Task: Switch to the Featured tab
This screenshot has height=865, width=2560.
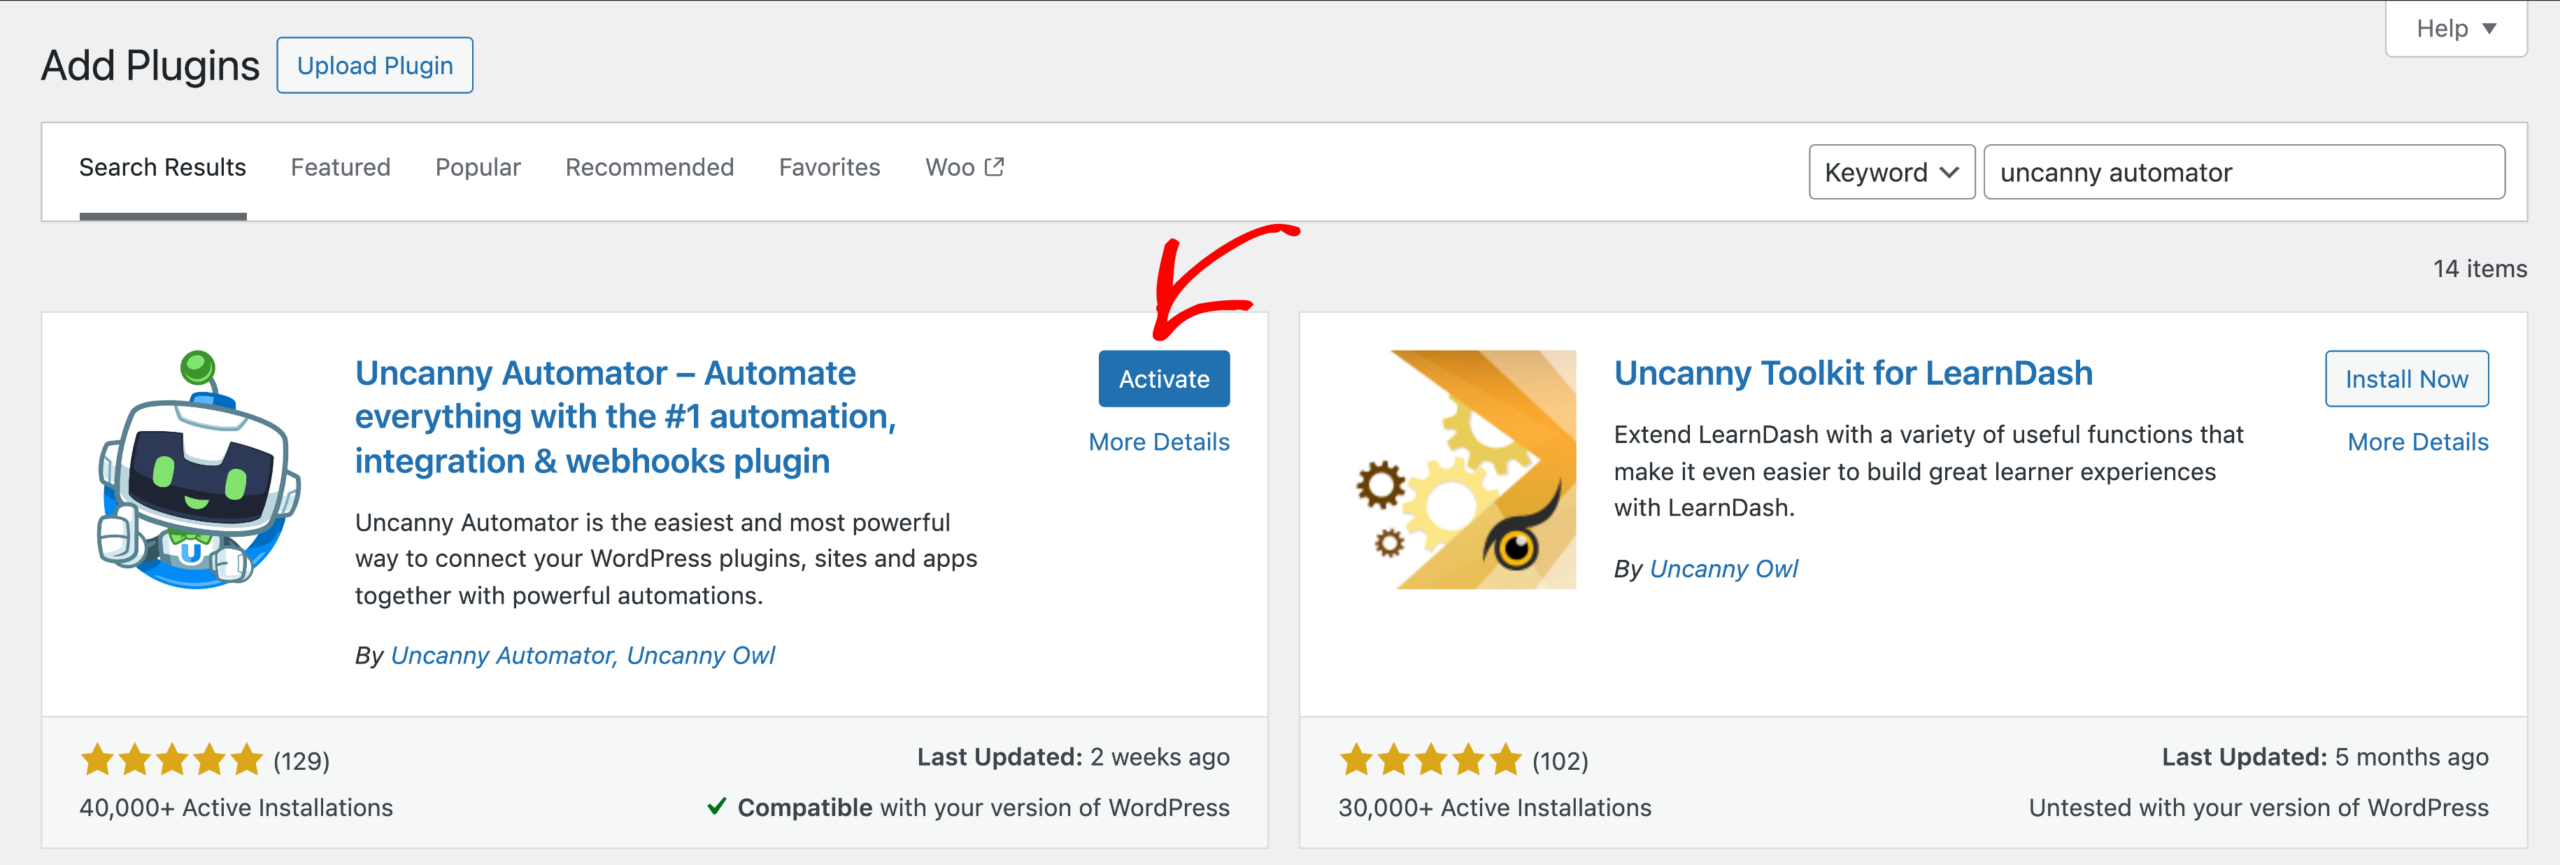Action: coord(340,167)
